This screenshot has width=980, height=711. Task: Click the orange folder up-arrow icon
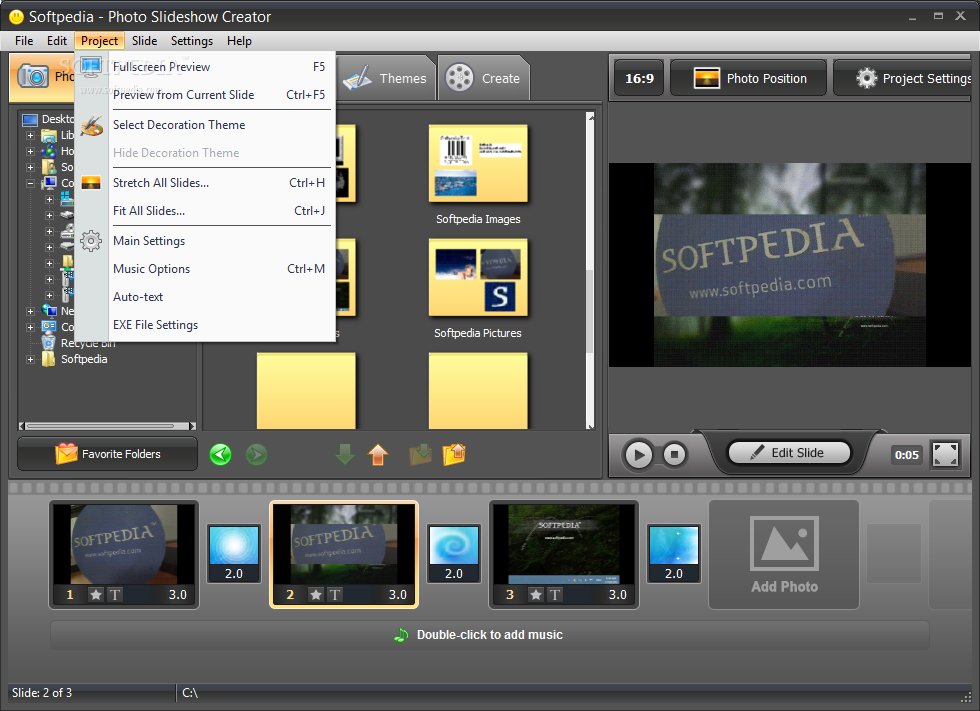454,454
